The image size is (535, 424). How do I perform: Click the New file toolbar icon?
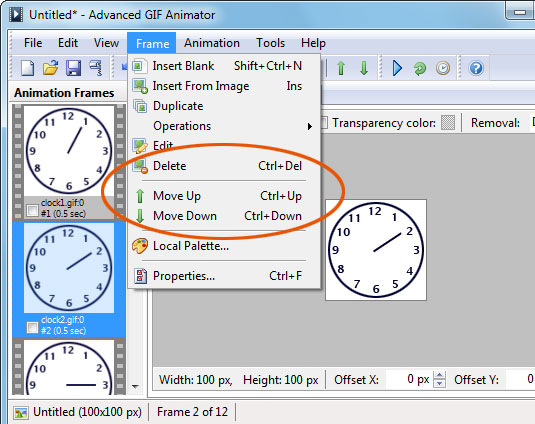[28, 68]
